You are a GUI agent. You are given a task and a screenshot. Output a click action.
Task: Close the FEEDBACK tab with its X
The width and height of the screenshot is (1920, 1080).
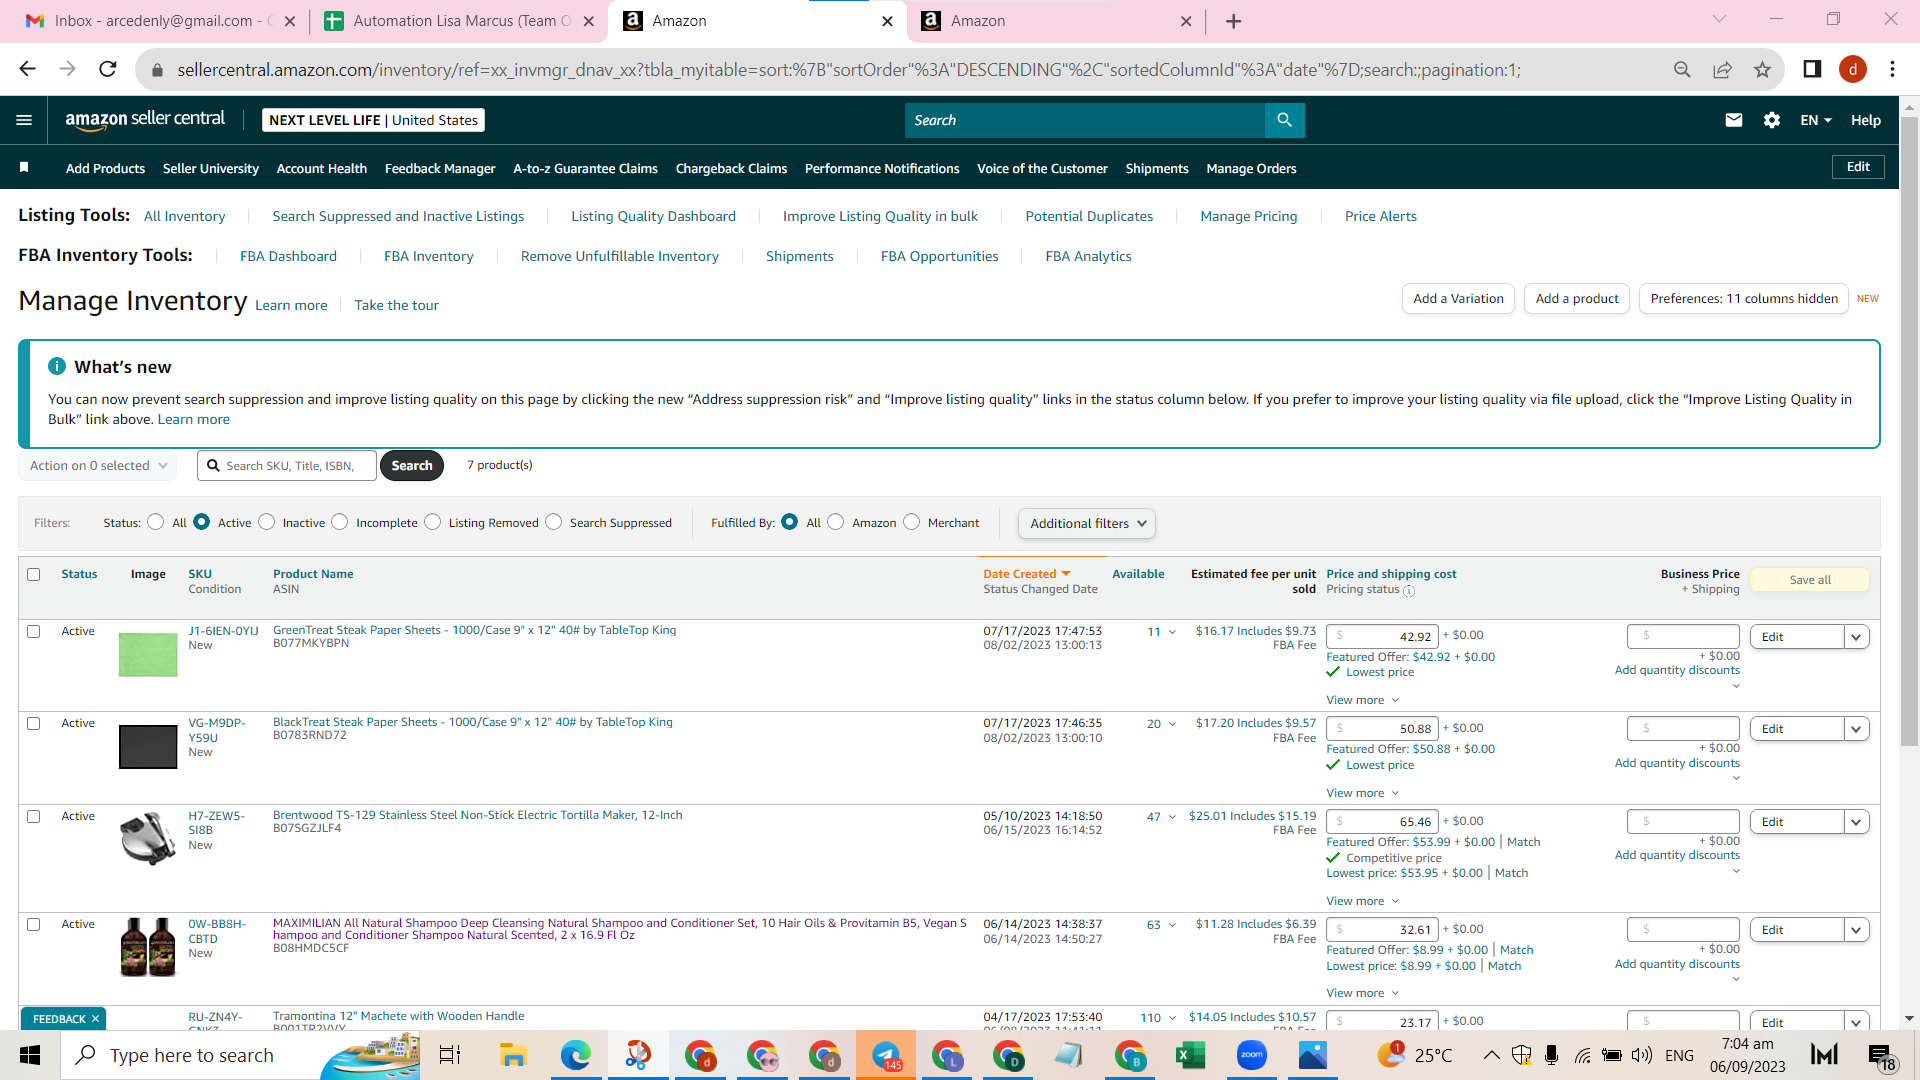click(95, 1019)
